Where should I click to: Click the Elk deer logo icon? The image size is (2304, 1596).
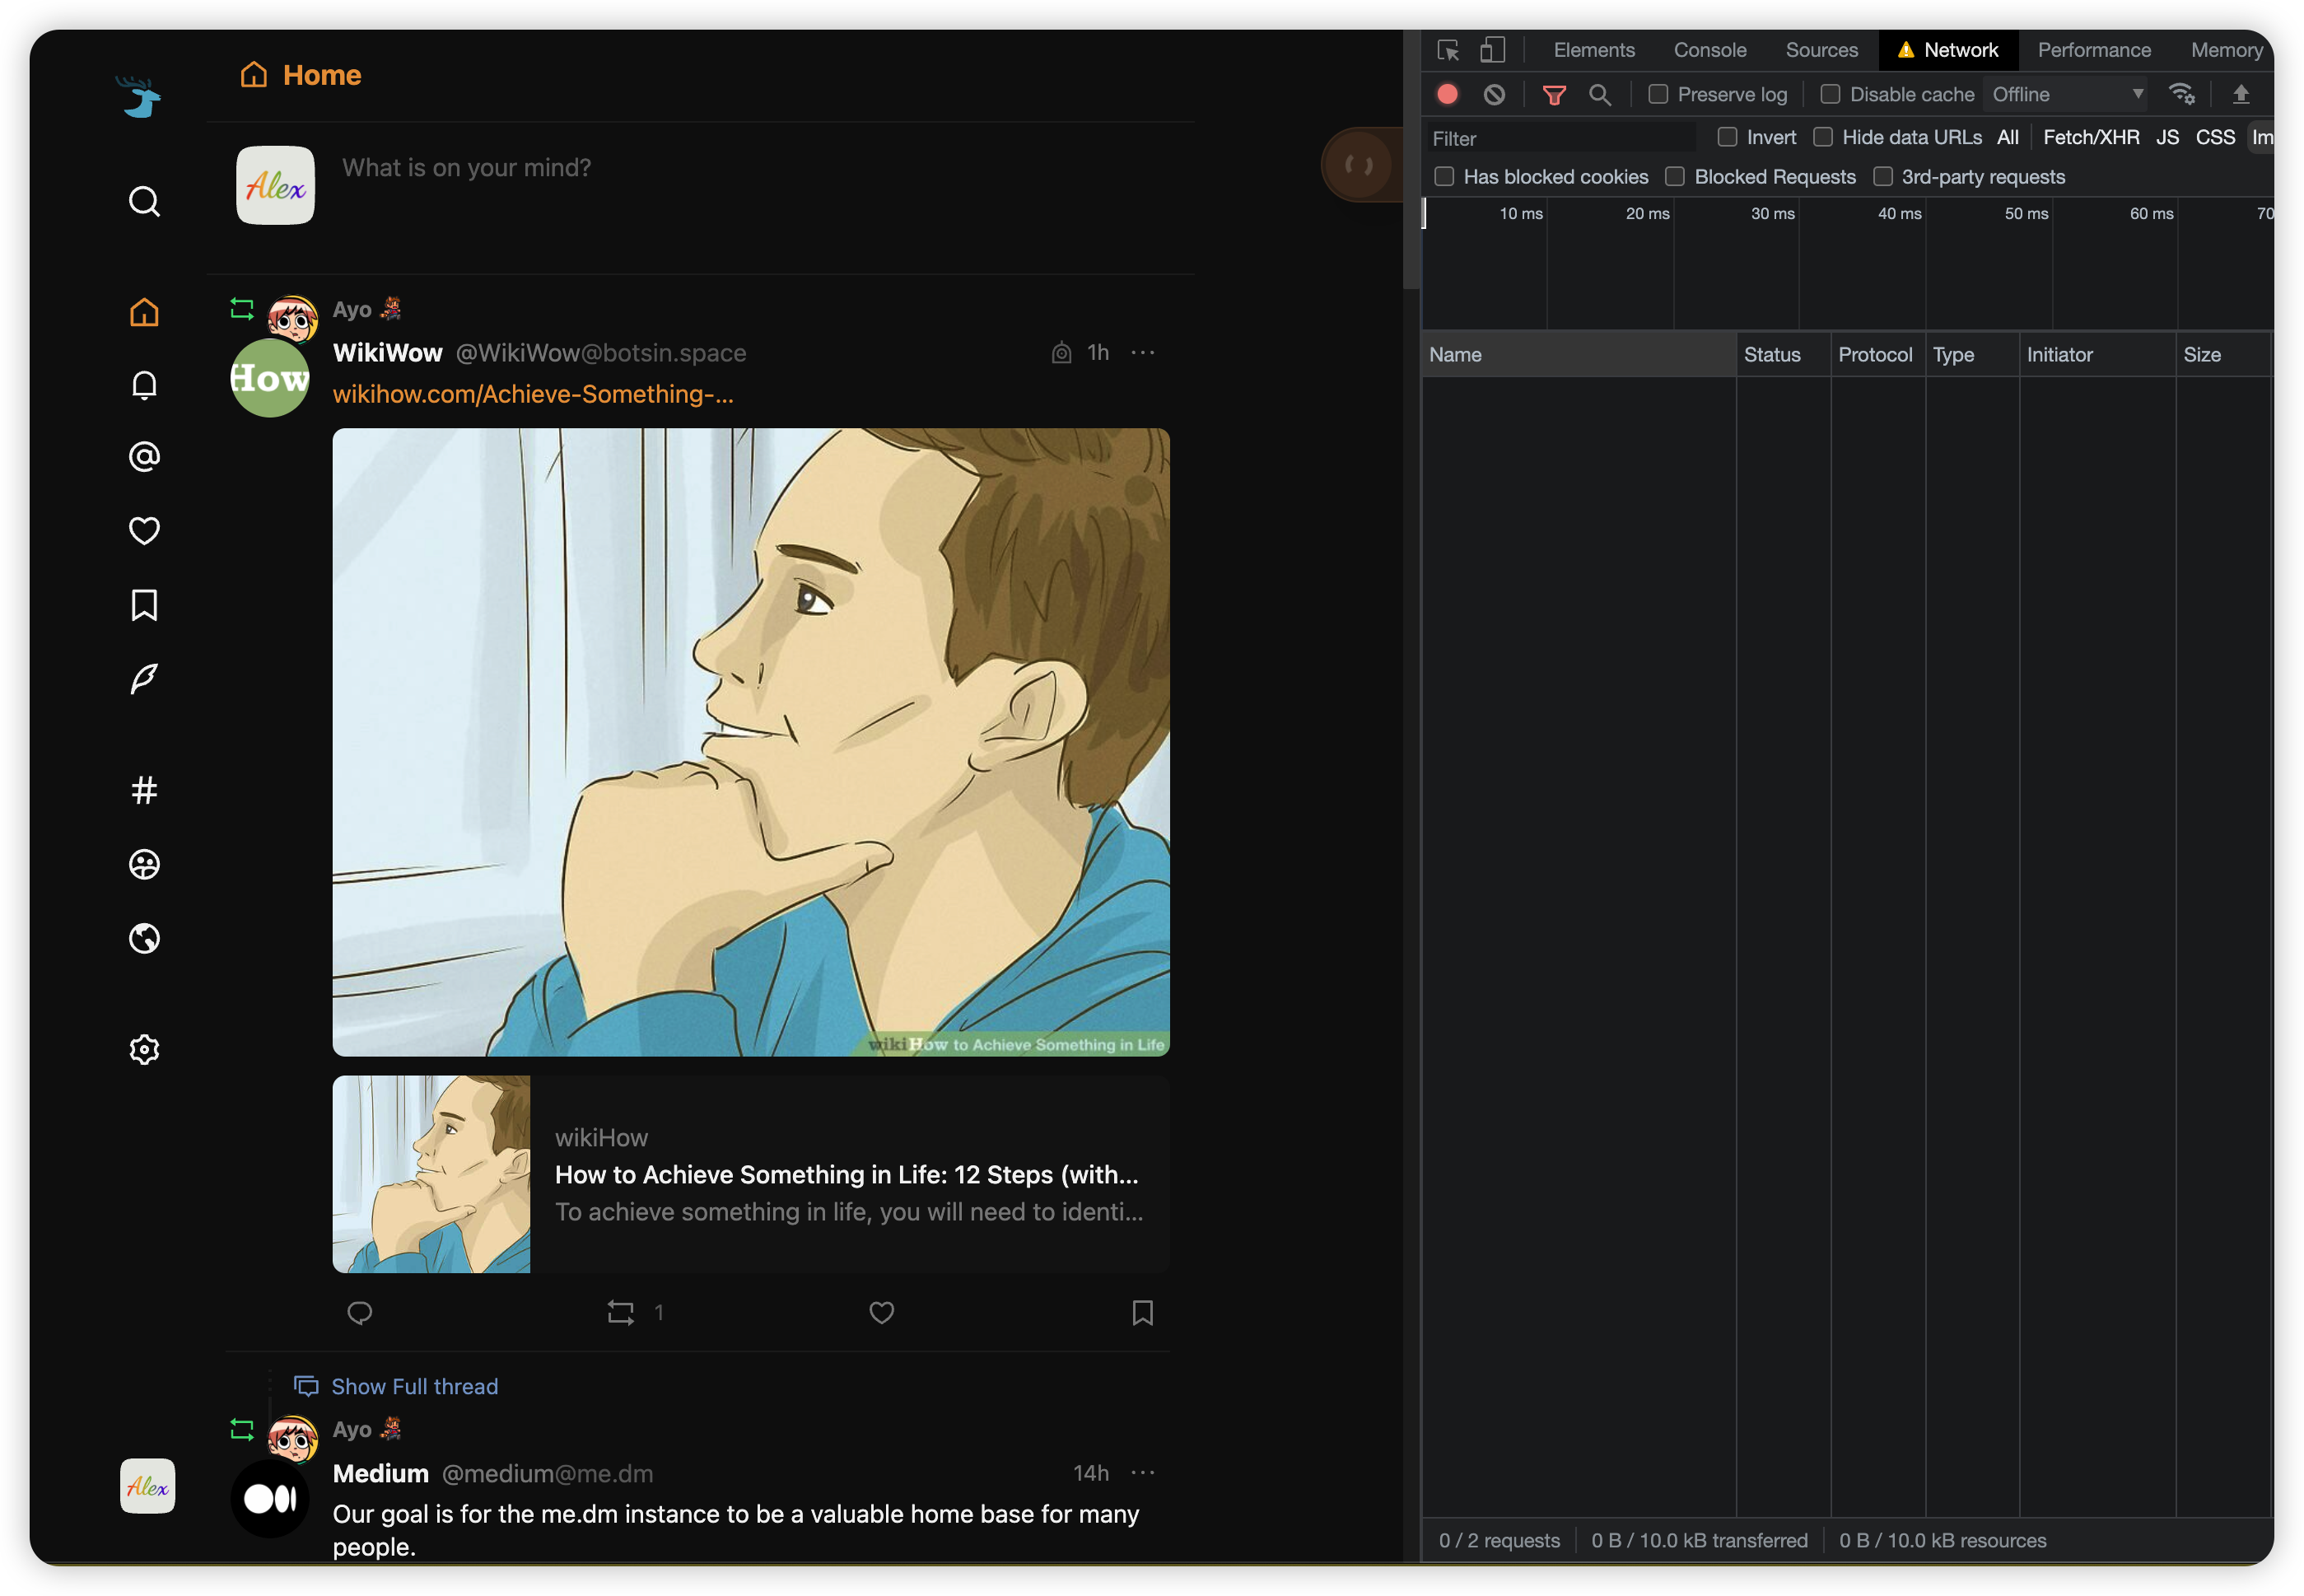tap(141, 97)
